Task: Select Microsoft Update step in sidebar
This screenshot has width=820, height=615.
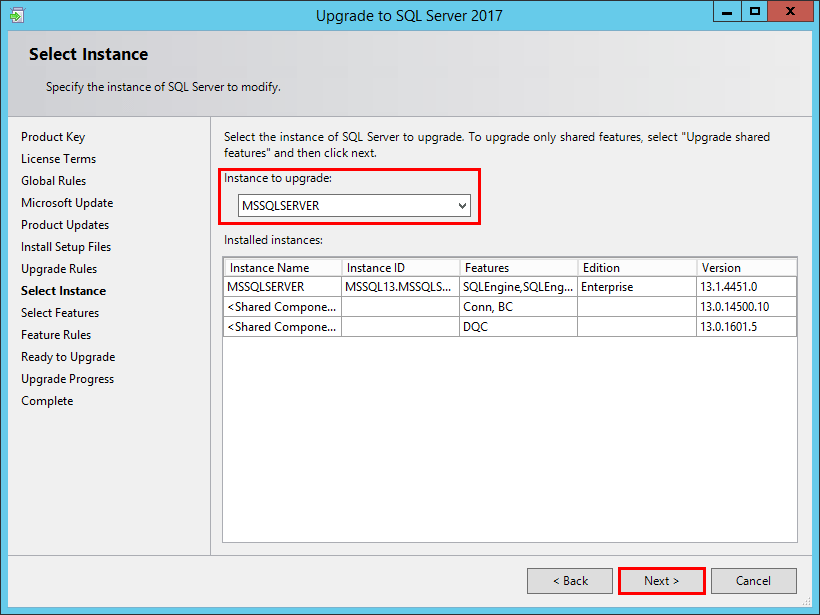Action: coord(67,203)
